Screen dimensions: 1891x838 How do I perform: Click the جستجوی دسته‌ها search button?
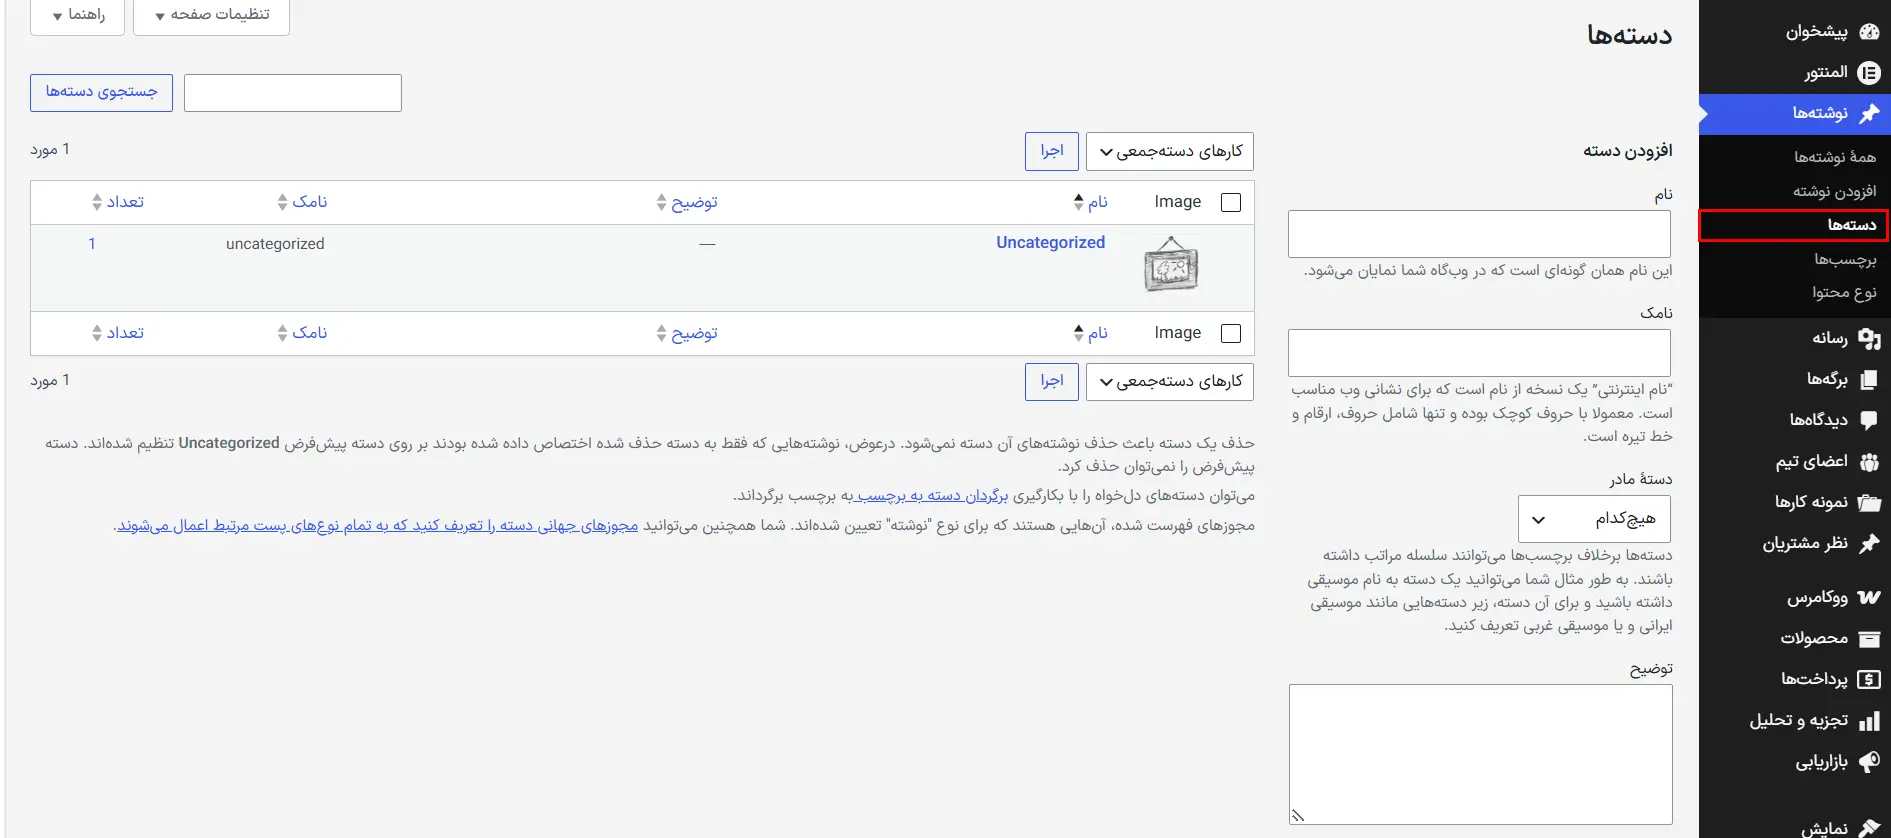[101, 93]
